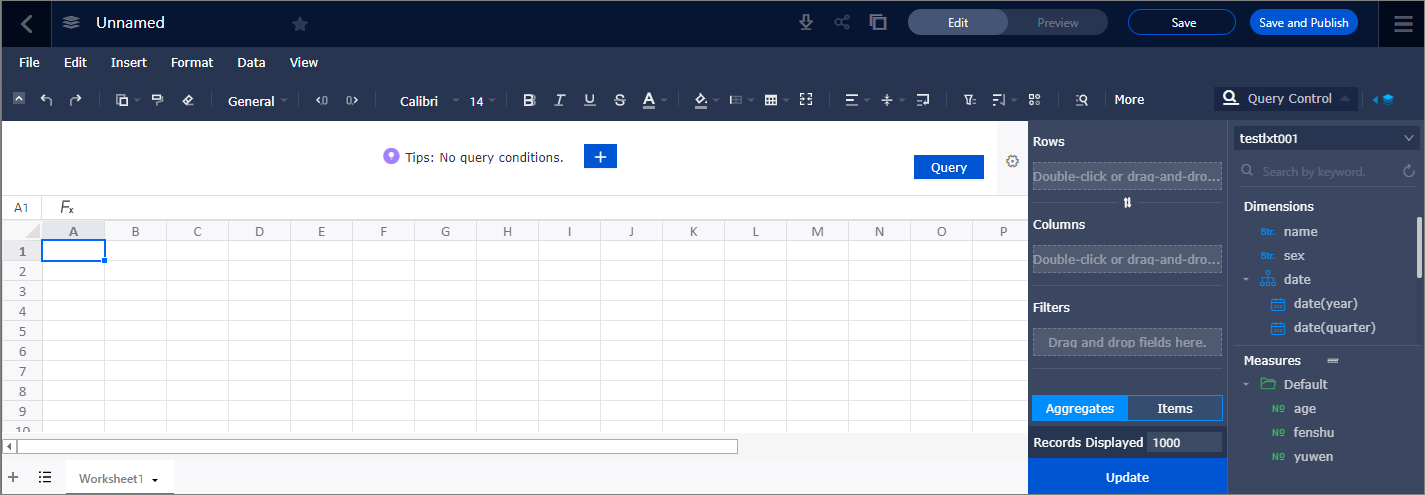The image size is (1425, 495).
Task: Click the sort icon in toolbar
Action: [x=998, y=100]
